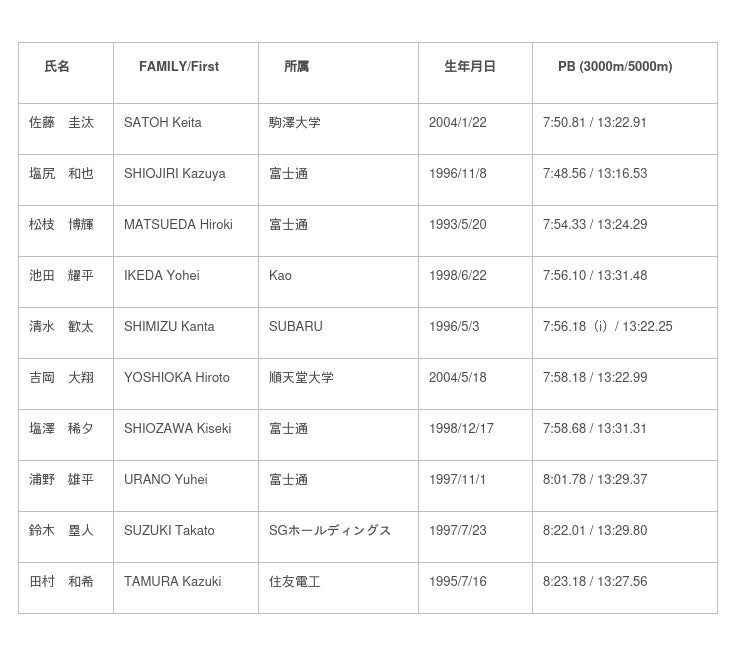Click the TAMURA Kazuki cell

[x=173, y=582]
